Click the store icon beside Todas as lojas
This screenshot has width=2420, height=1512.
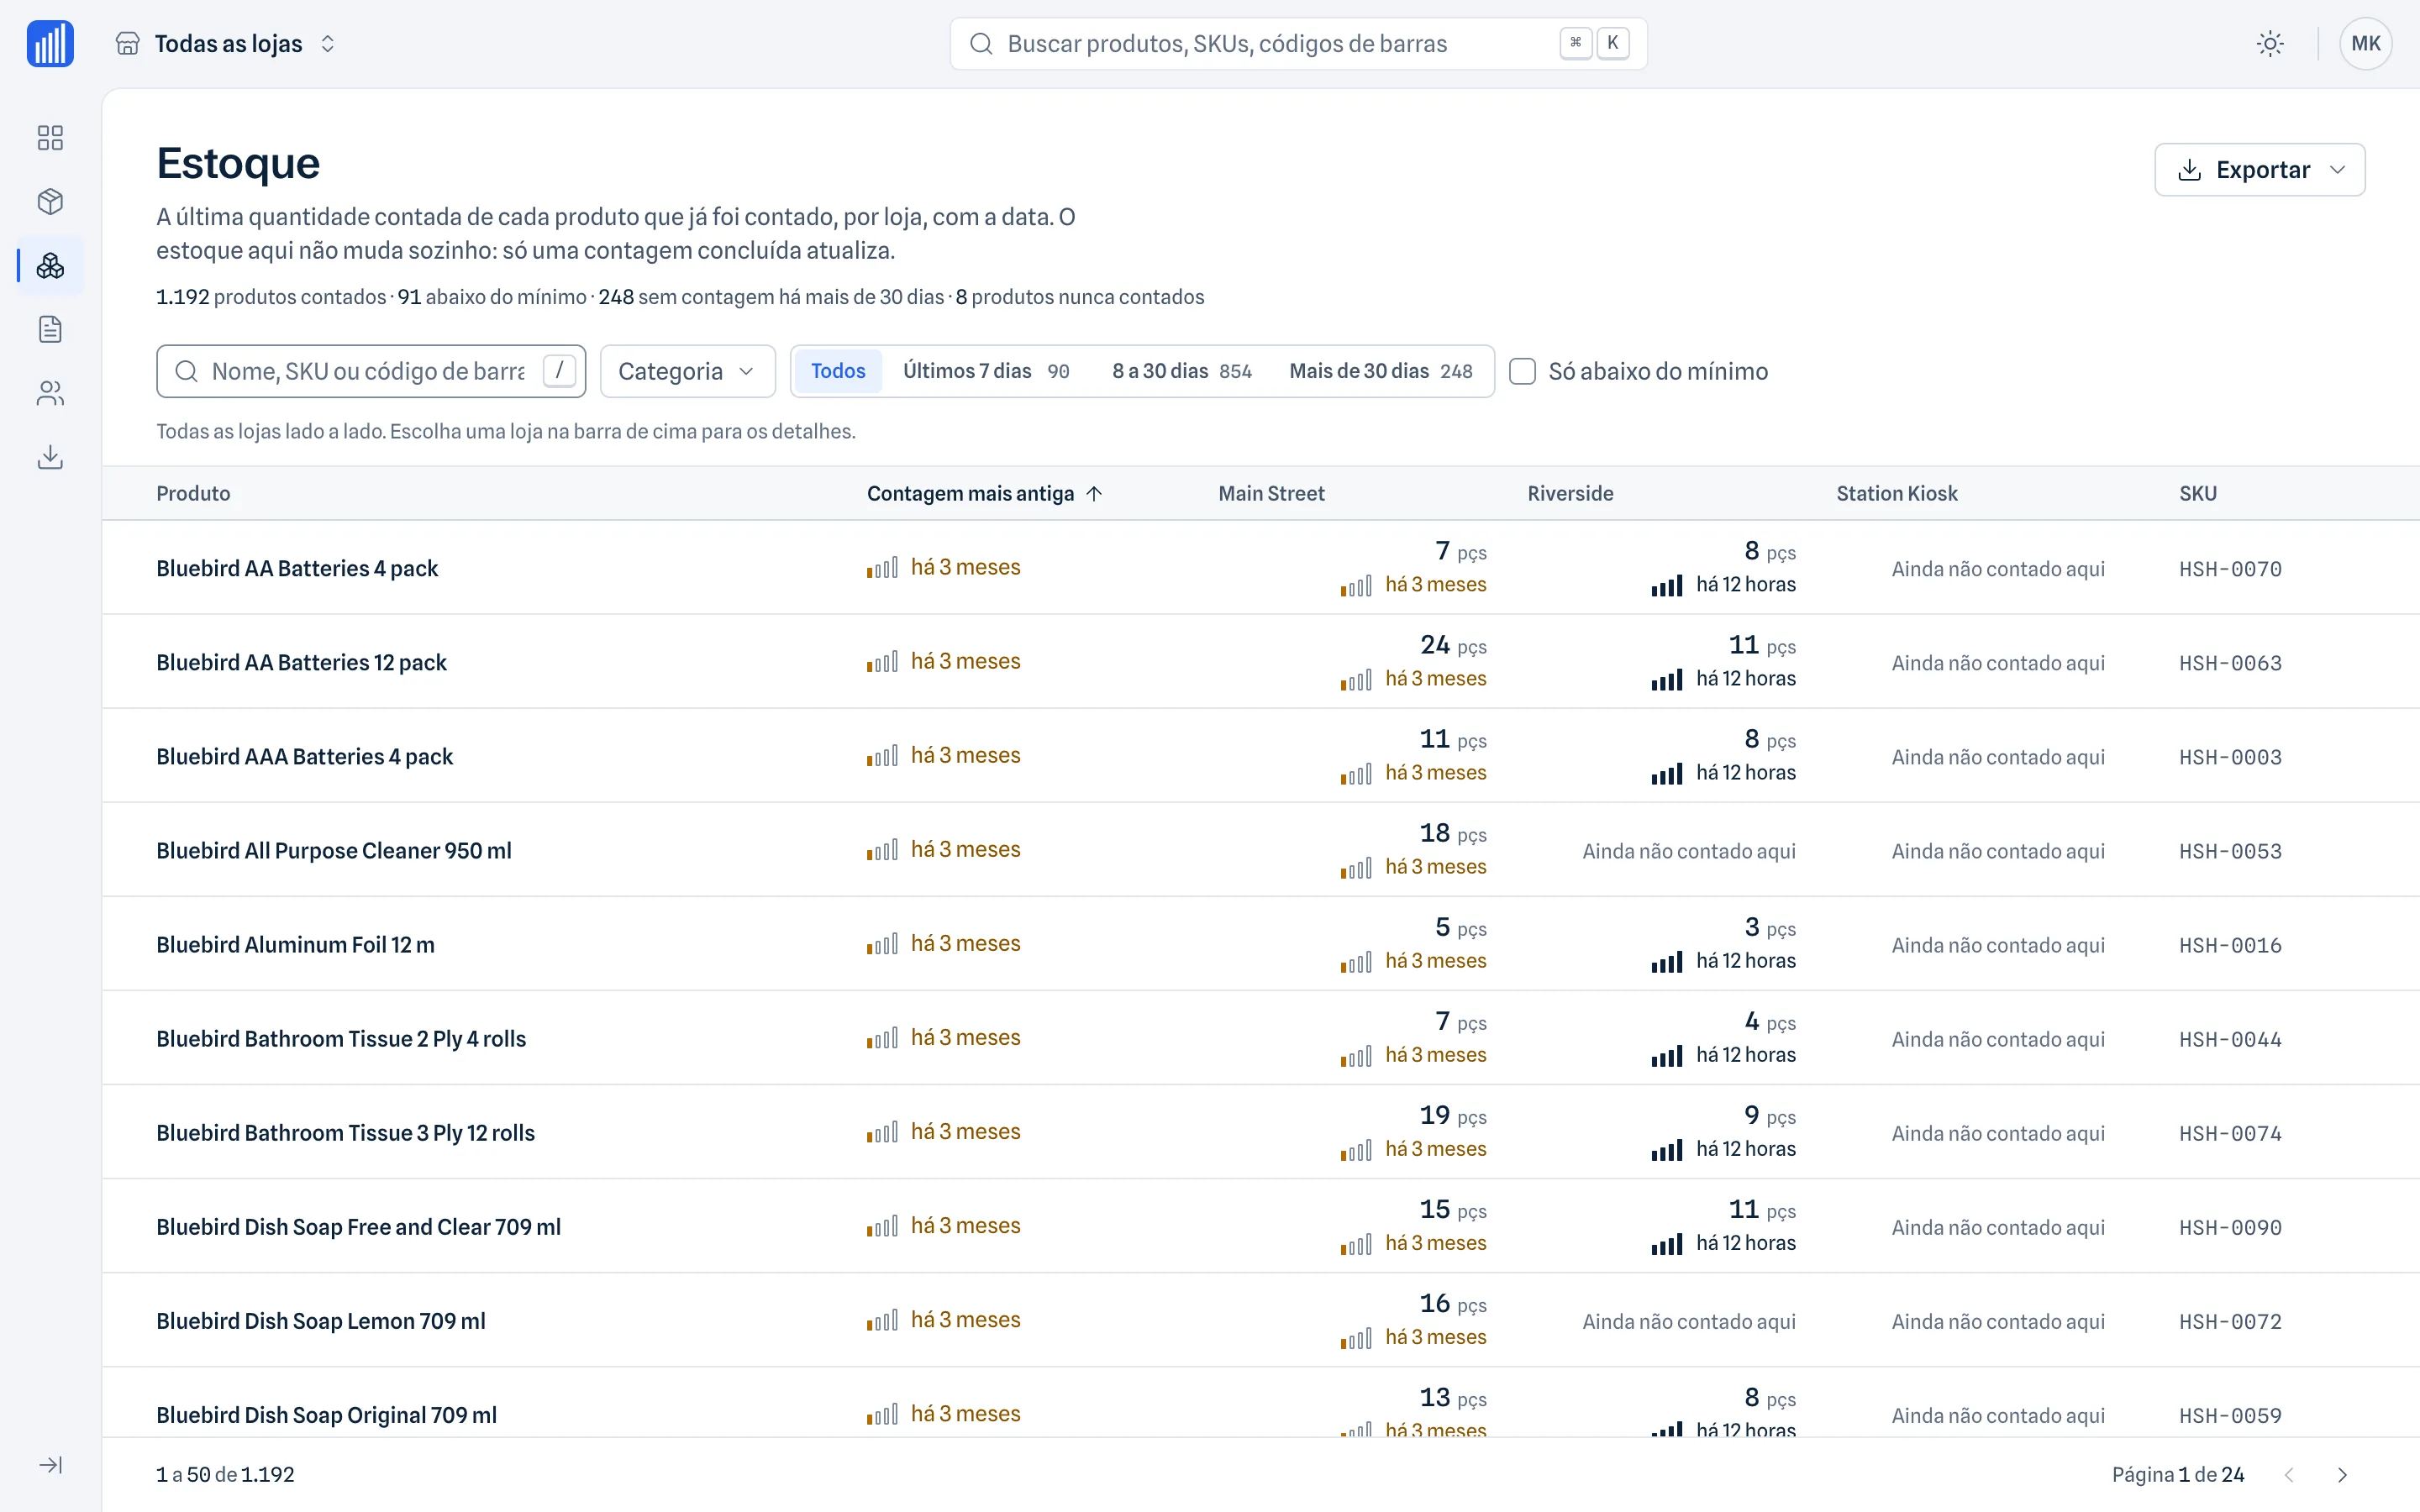127,44
